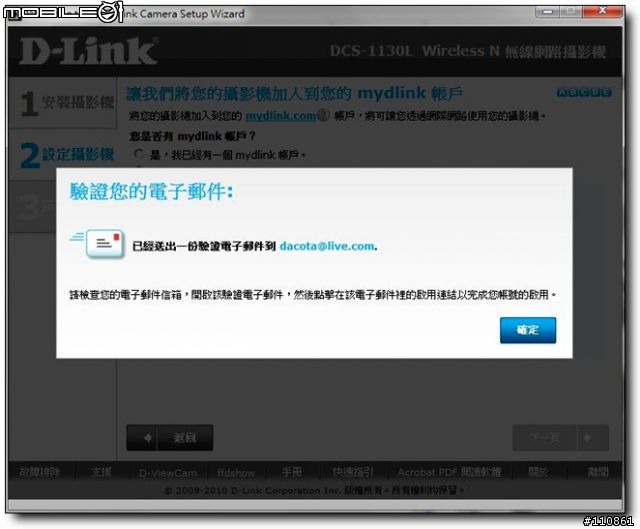Open 支援 in bottom menu
Viewport: 640px width, 529px height.
(101, 472)
